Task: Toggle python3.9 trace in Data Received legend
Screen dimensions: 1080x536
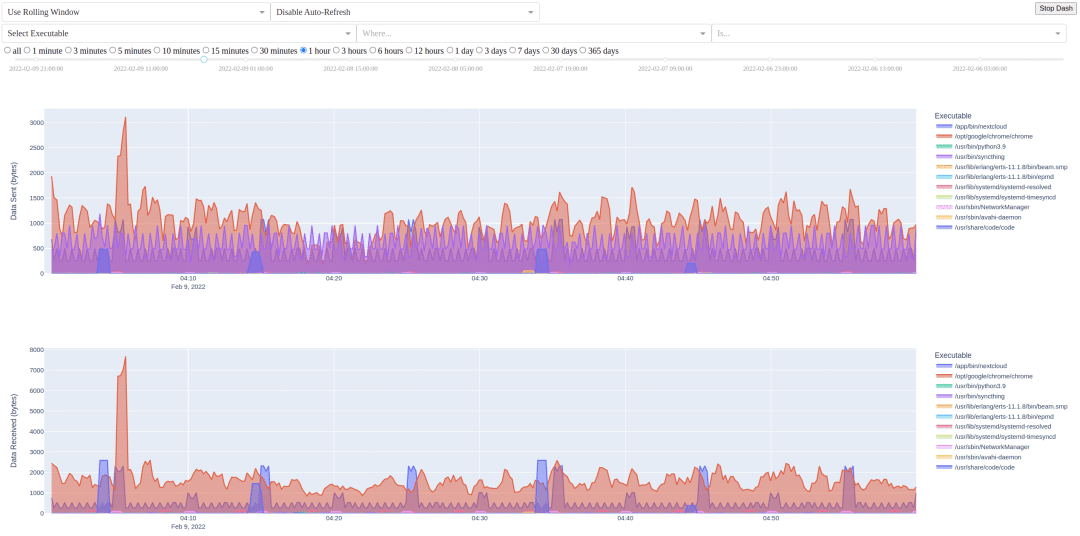Action: 970,386
